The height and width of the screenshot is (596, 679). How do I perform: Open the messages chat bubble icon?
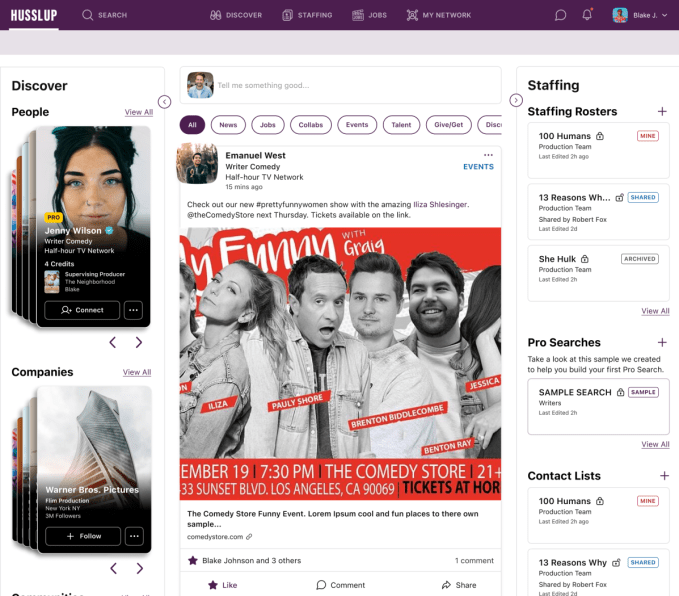(x=560, y=15)
